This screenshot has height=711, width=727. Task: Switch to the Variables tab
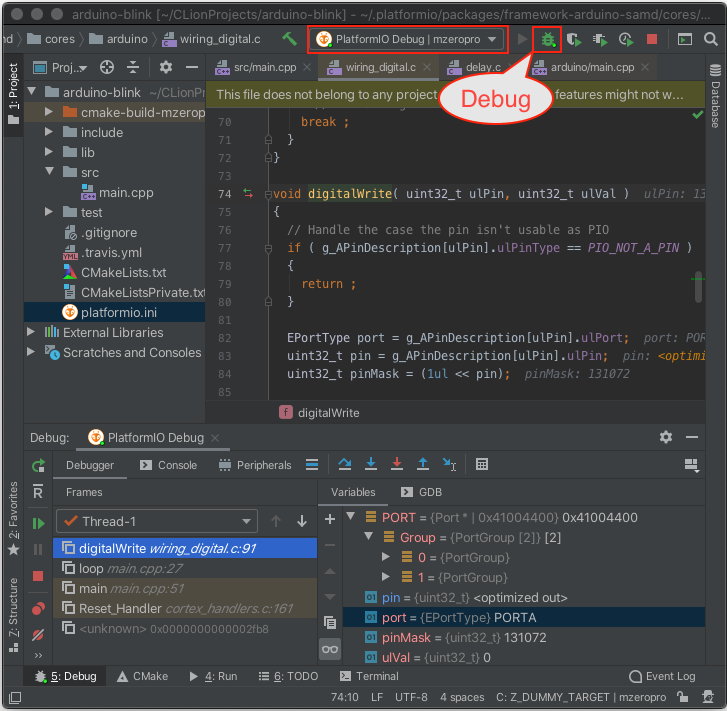pyautogui.click(x=353, y=492)
